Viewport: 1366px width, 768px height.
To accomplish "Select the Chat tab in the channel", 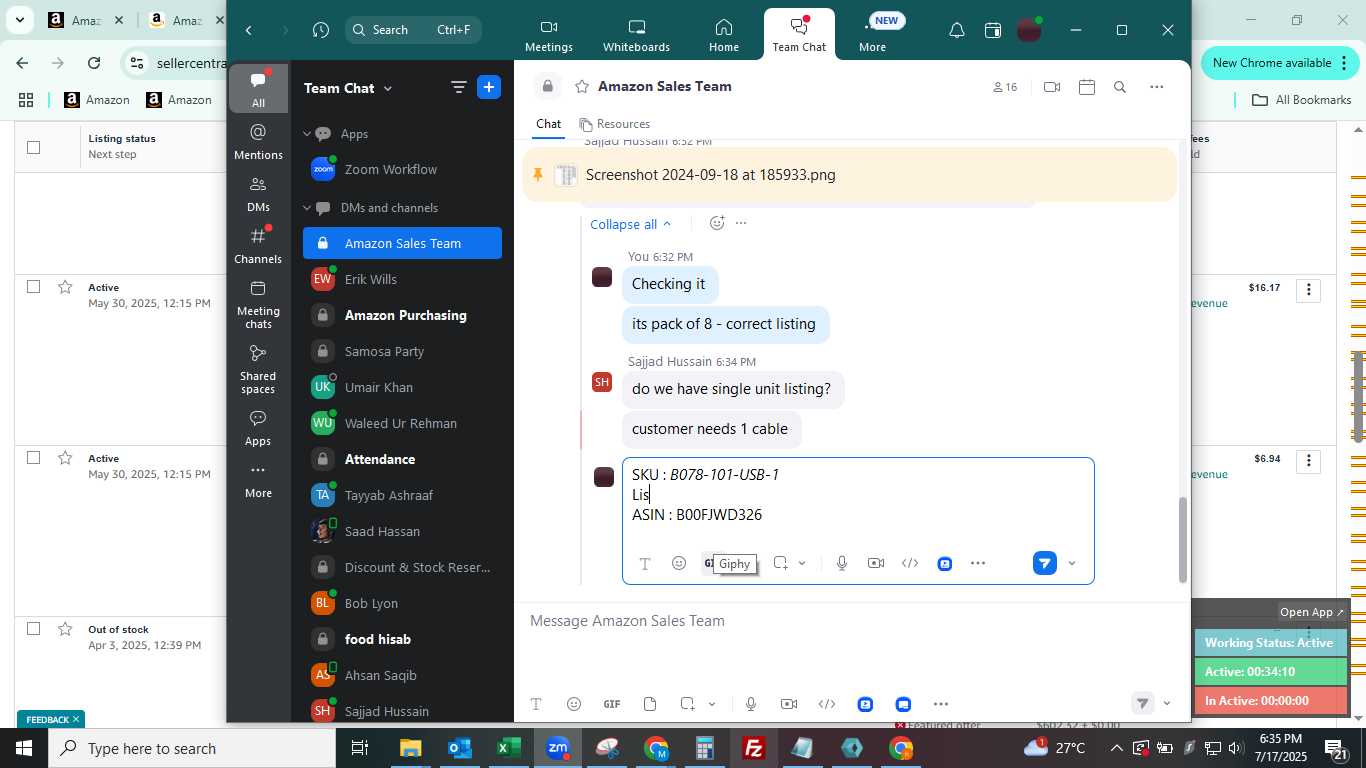I will [548, 124].
